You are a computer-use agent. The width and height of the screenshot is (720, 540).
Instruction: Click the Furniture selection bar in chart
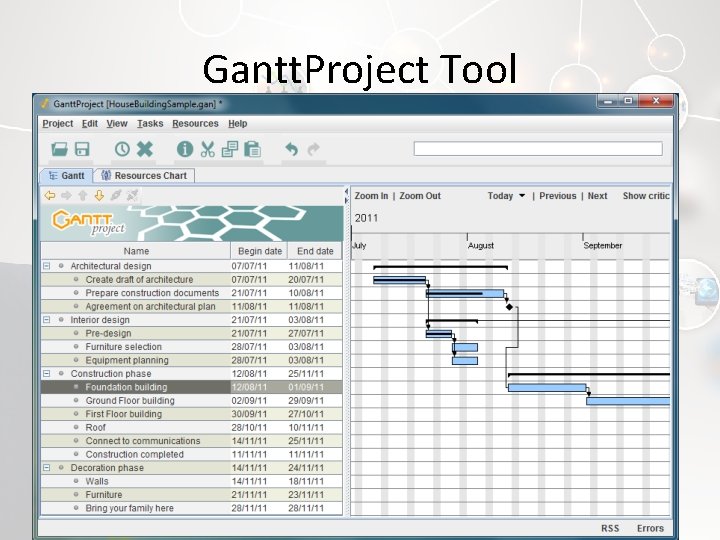[465, 347]
